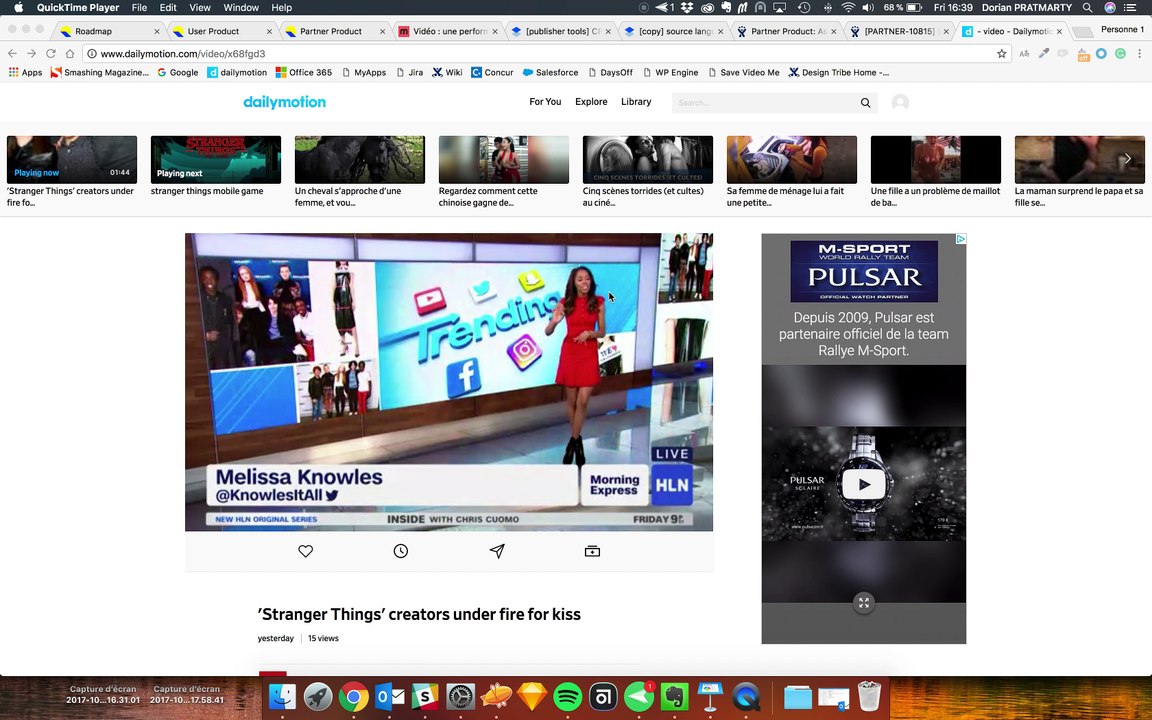
Task: Click the heart like icon under video
Action: pyautogui.click(x=306, y=551)
